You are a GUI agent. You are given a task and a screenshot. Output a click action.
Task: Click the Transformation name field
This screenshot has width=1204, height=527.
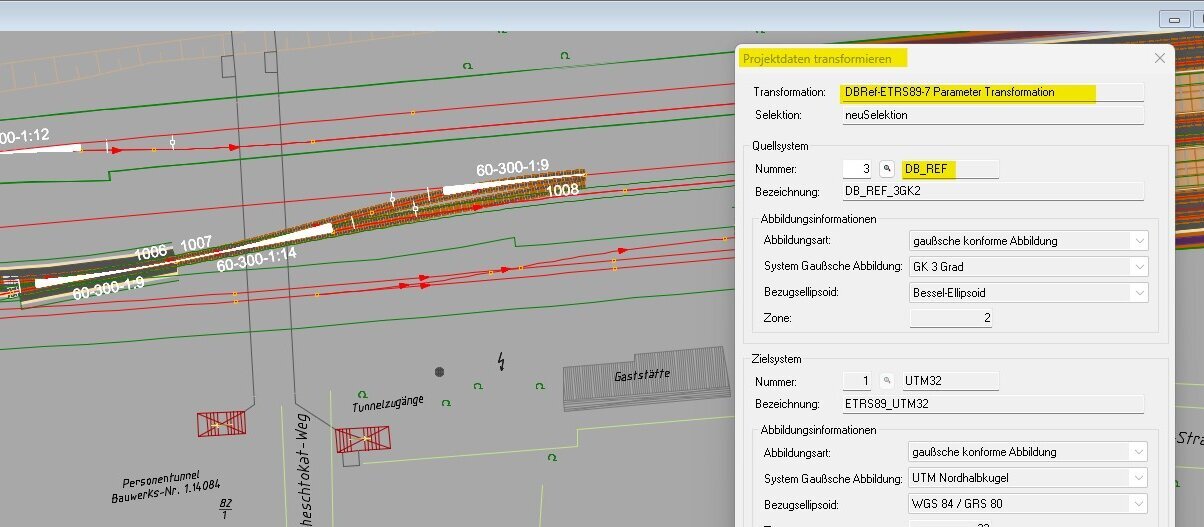[x=992, y=92]
